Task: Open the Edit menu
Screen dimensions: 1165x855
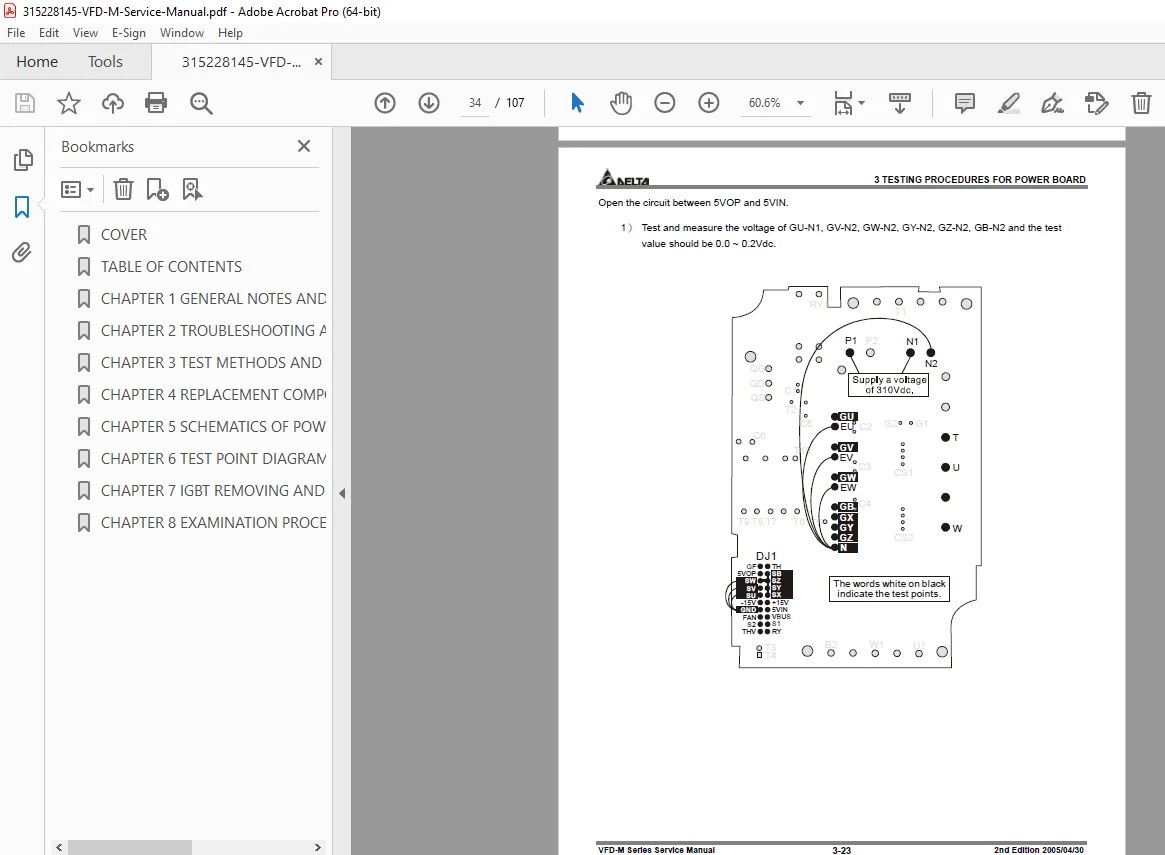Action: coord(49,33)
